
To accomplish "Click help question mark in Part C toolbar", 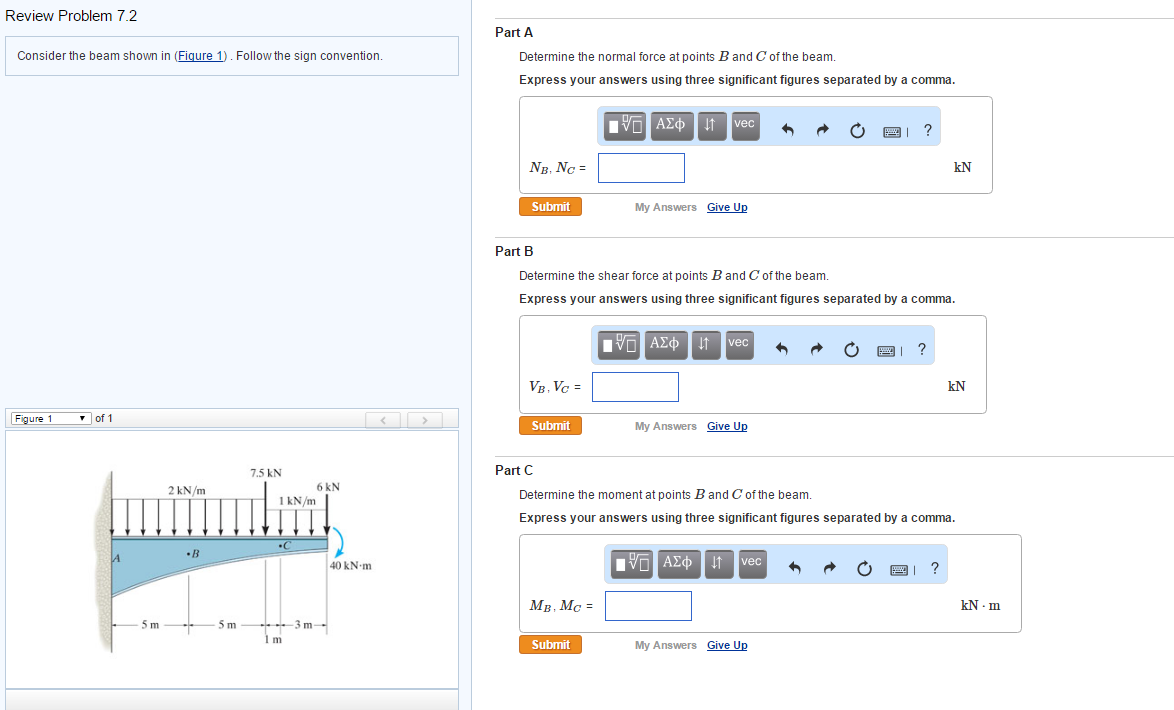I will pos(934,568).
